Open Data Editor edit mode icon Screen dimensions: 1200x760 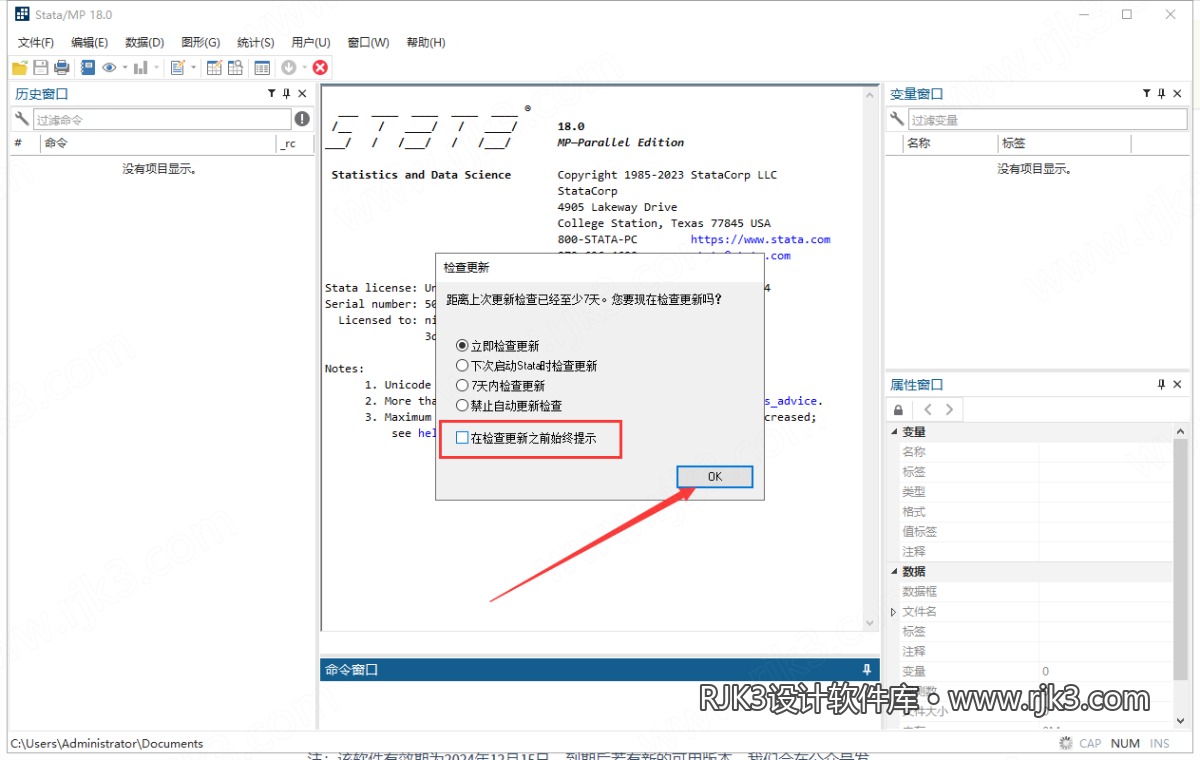coord(214,68)
